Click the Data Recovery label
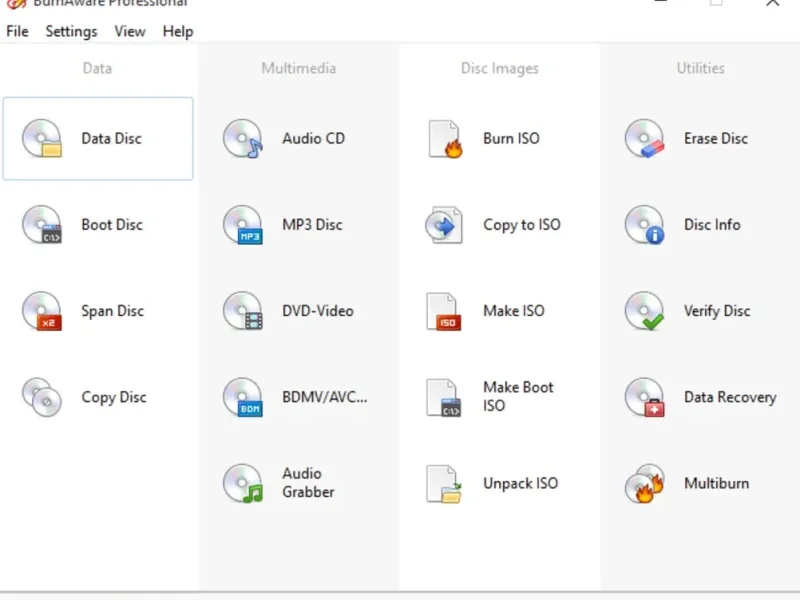This screenshot has width=800, height=600. coord(730,397)
